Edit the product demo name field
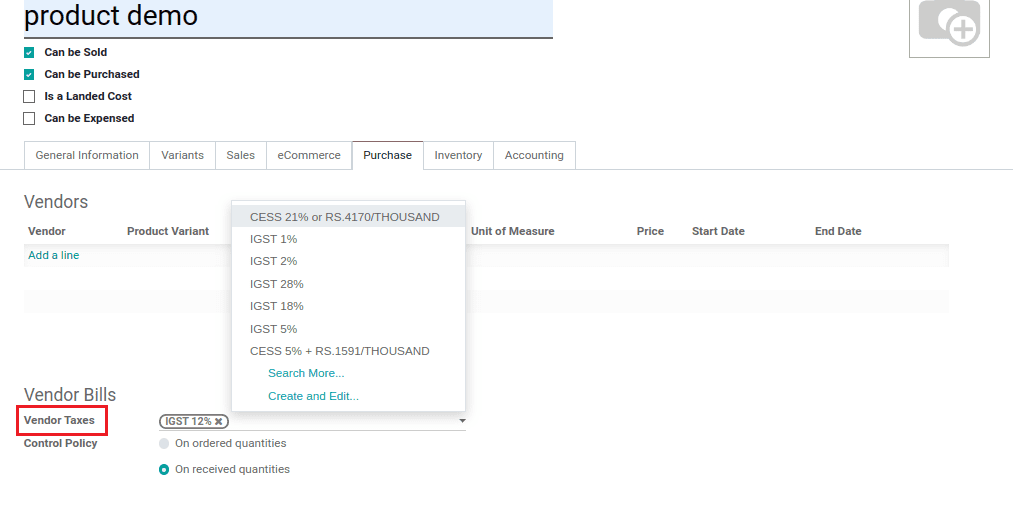Screen dimensions: 1013x509 pyautogui.click(x=288, y=17)
